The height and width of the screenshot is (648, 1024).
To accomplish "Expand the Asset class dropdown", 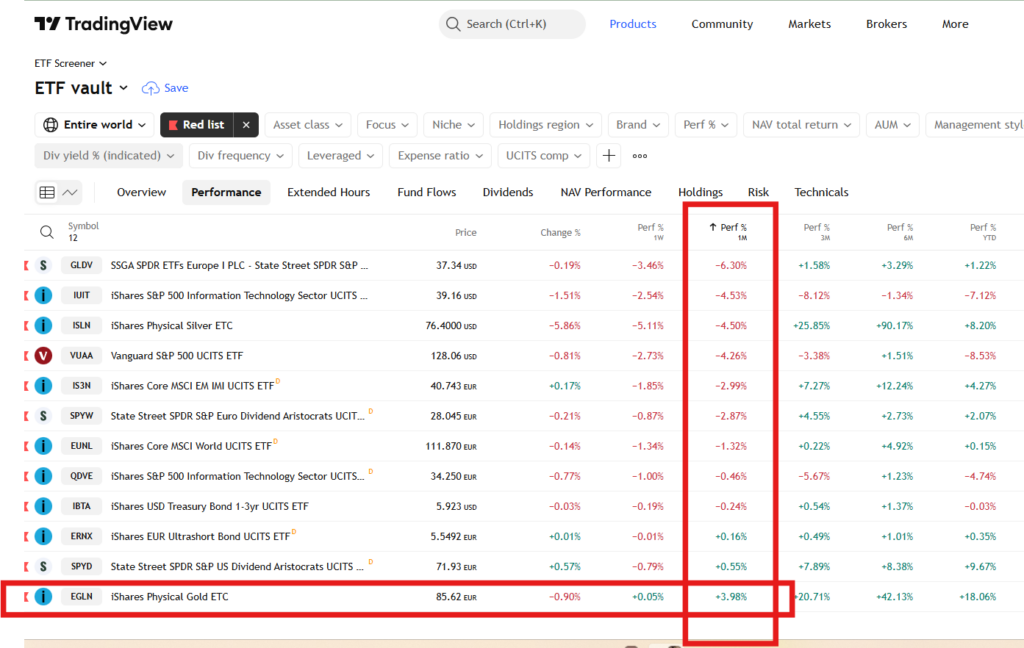I will 310,125.
